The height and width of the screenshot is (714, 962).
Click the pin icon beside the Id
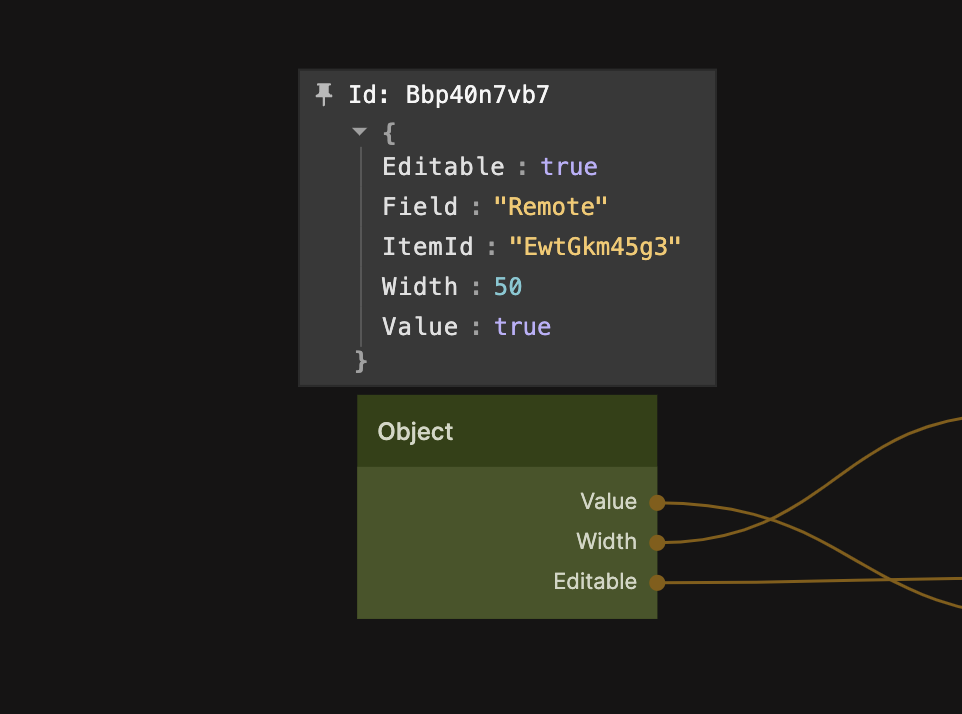pos(323,95)
